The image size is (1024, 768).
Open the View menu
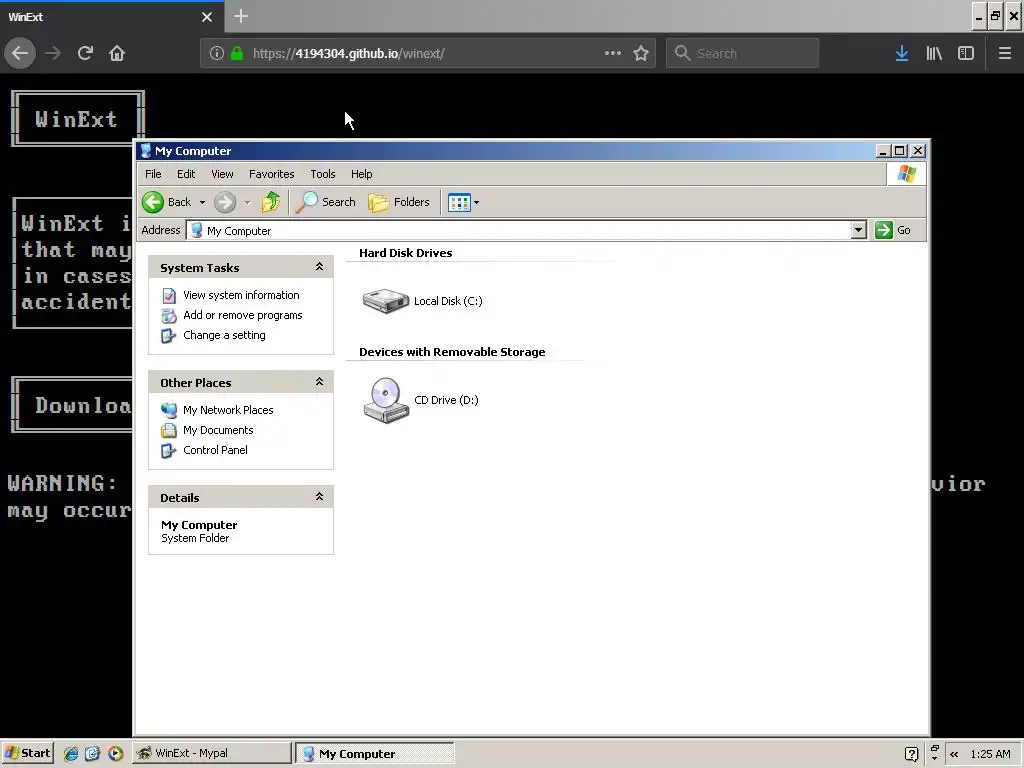(x=222, y=174)
